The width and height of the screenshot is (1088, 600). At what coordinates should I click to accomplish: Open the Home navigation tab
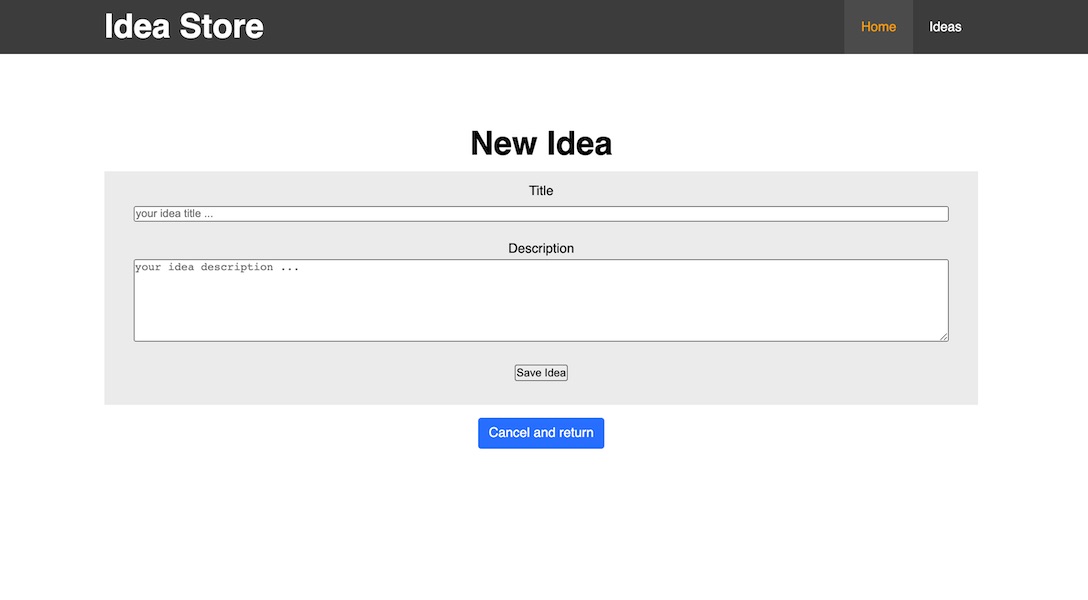pyautogui.click(x=878, y=27)
